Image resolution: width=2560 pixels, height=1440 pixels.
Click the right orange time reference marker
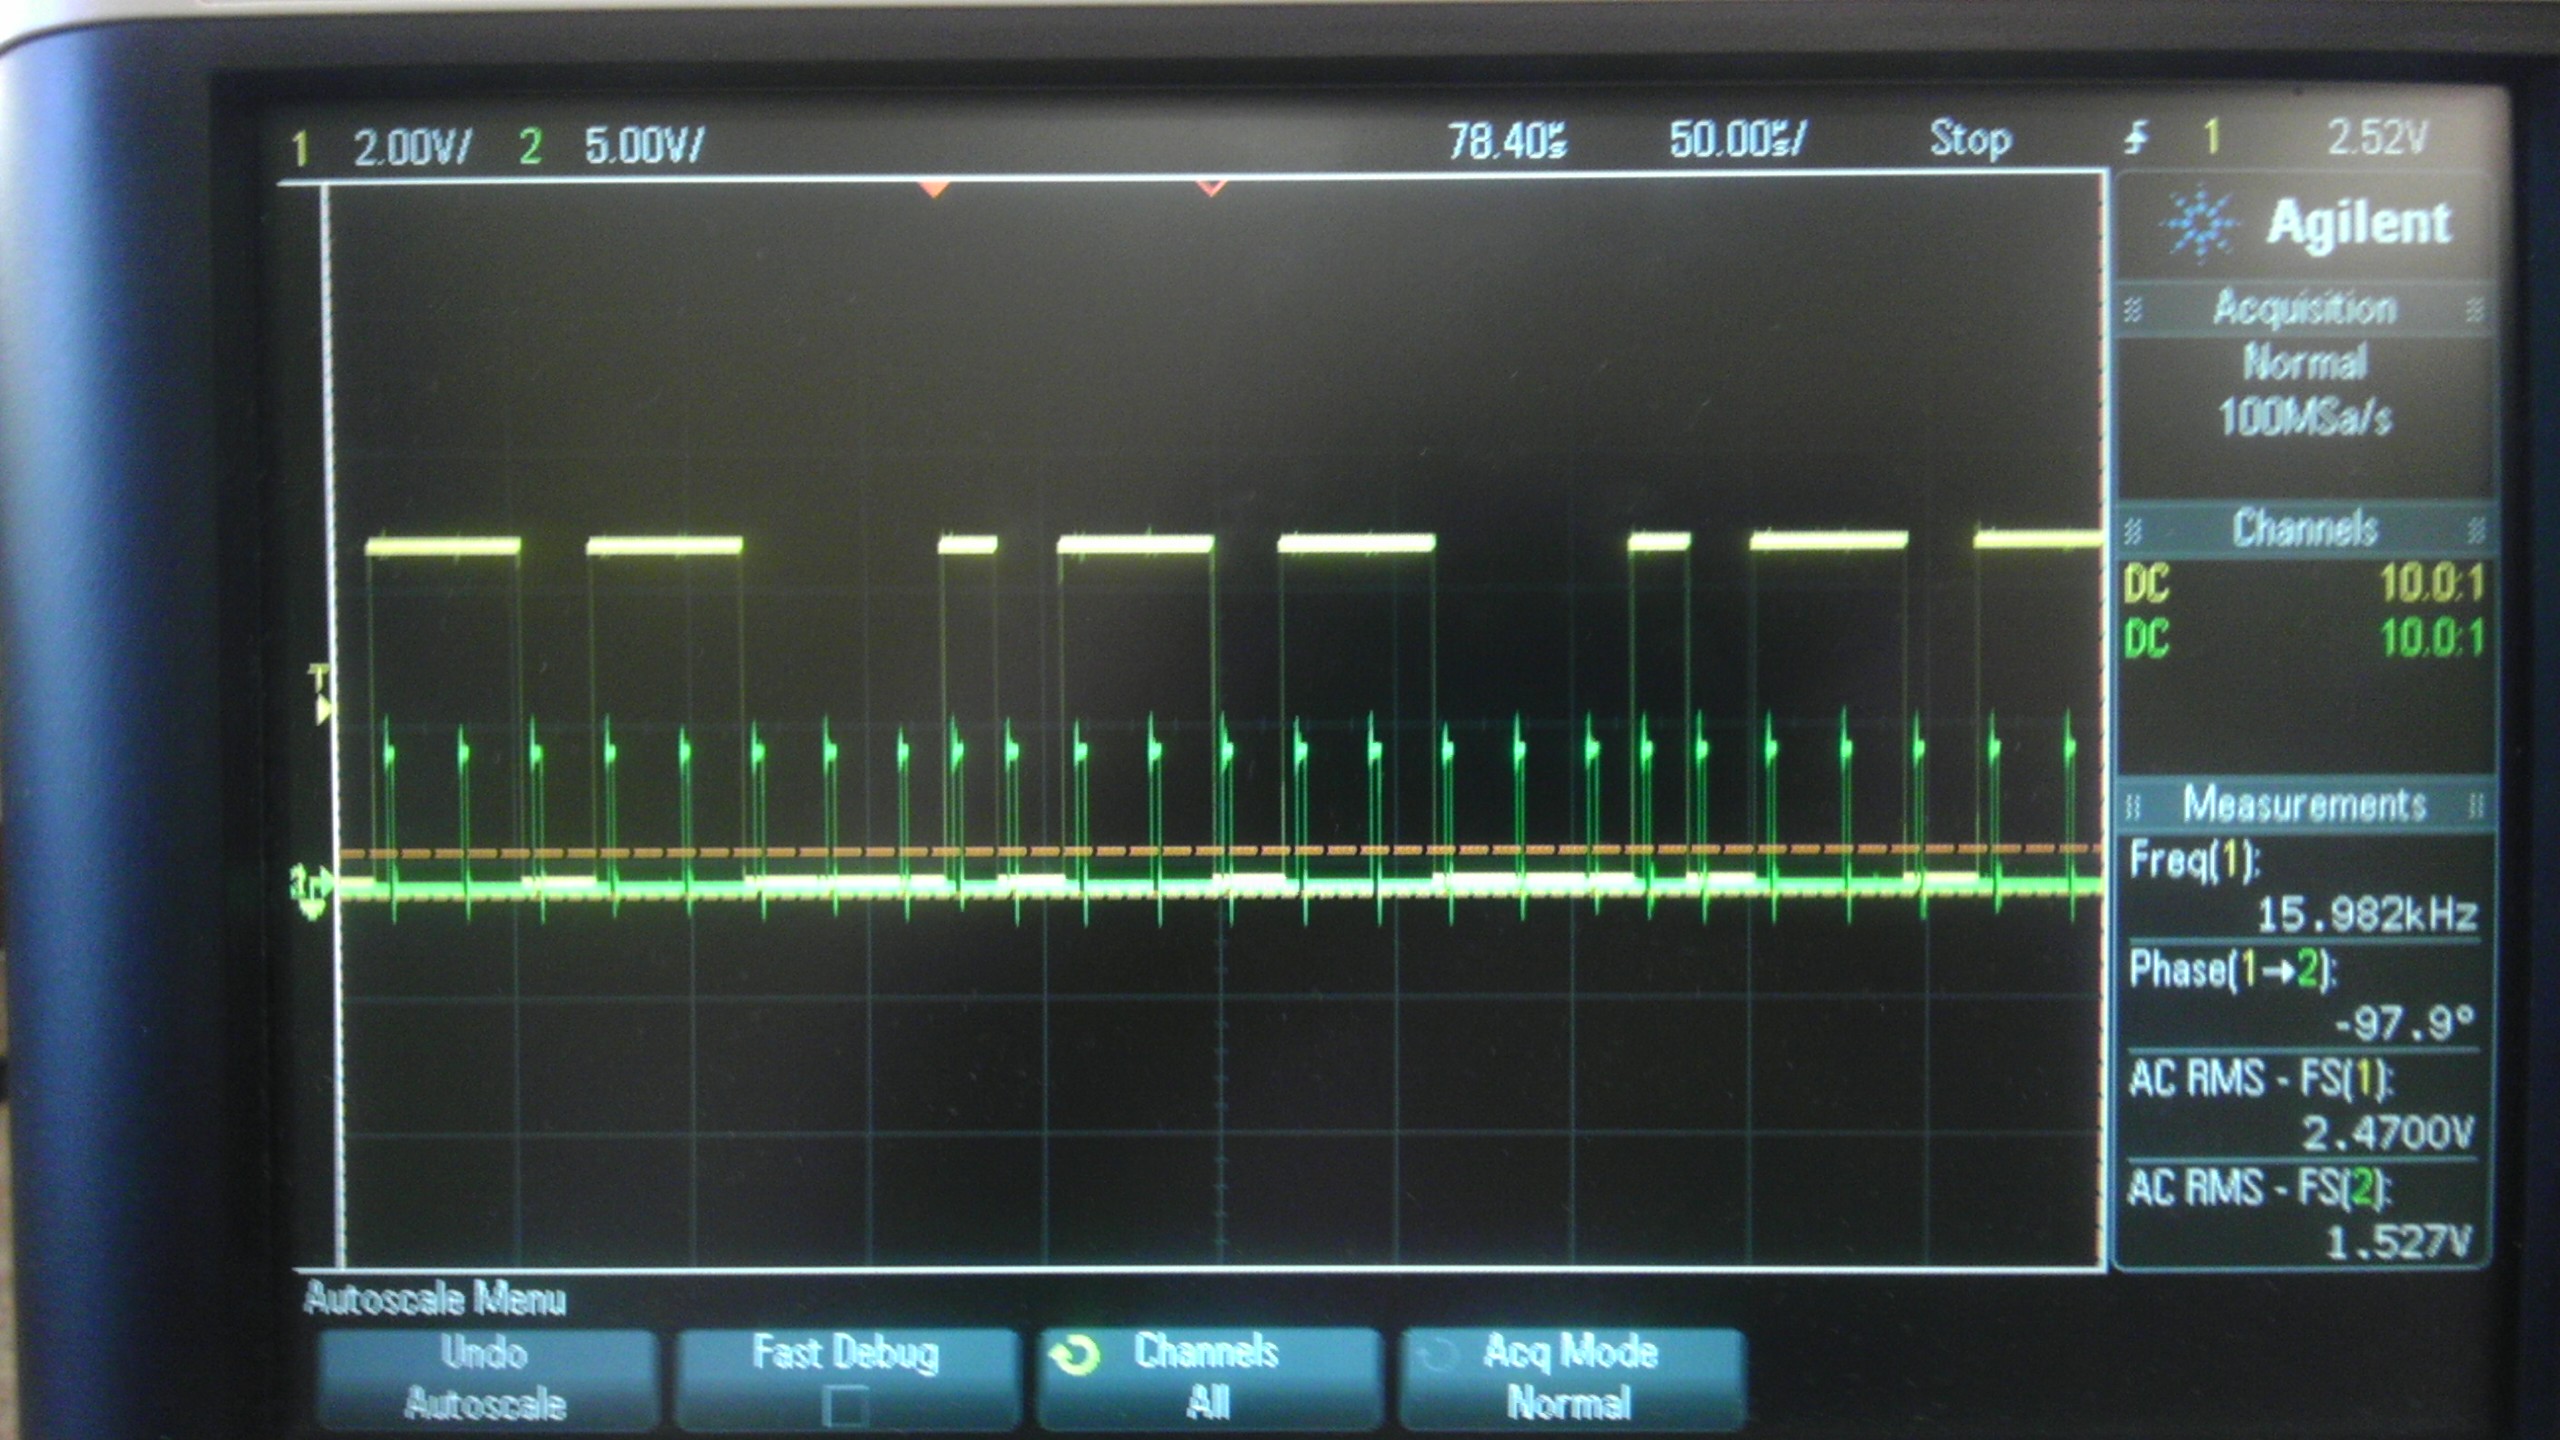coord(1211,188)
